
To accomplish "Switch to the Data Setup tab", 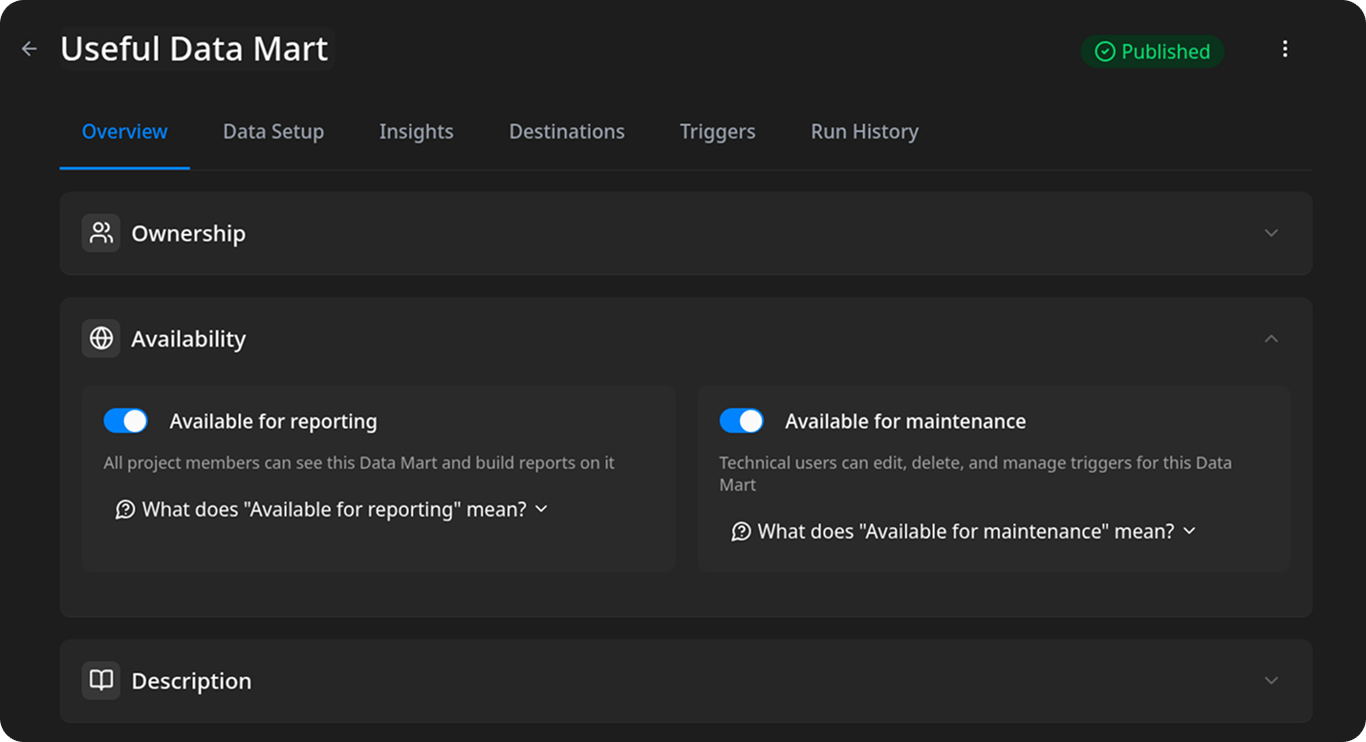I will [x=273, y=131].
